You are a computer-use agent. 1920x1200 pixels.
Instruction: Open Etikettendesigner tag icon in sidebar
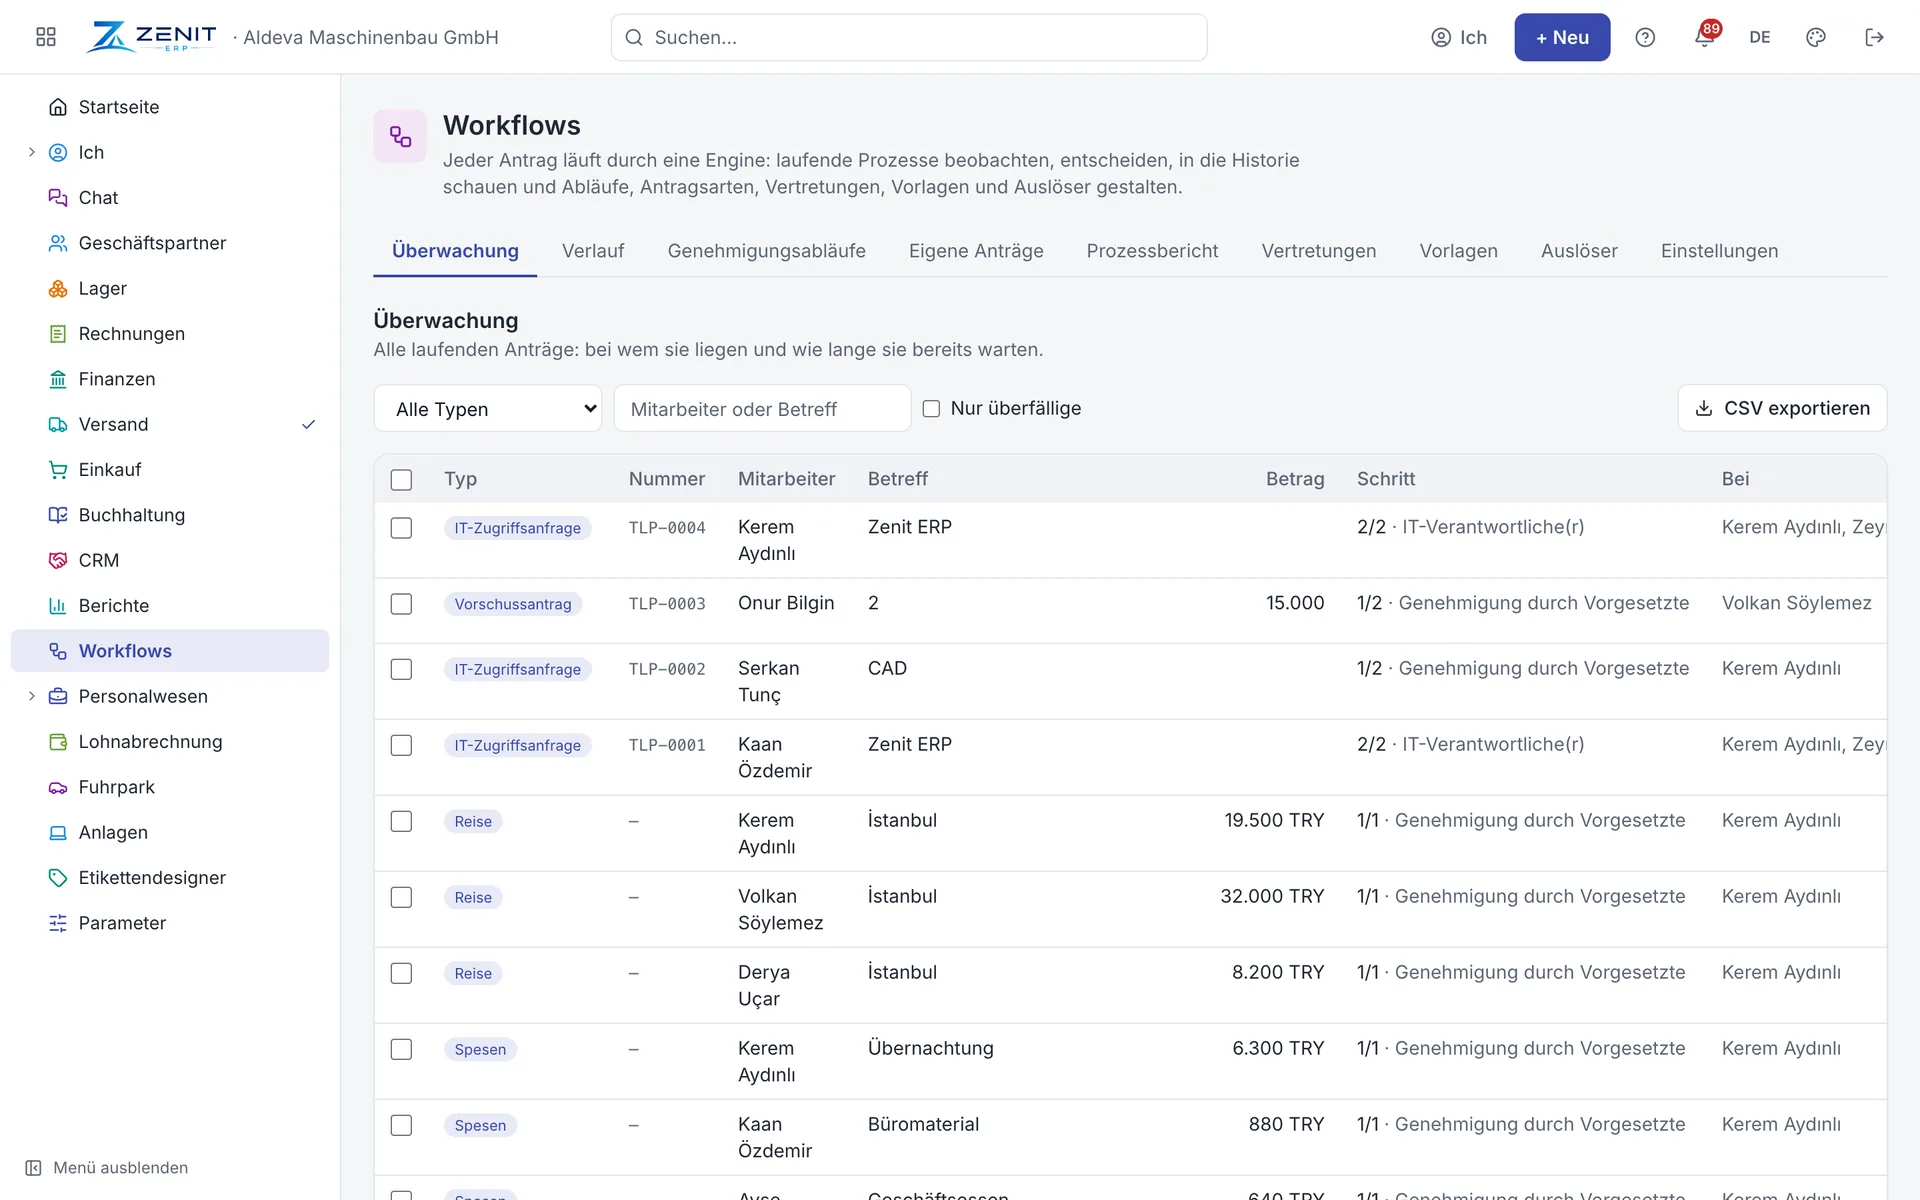58,878
